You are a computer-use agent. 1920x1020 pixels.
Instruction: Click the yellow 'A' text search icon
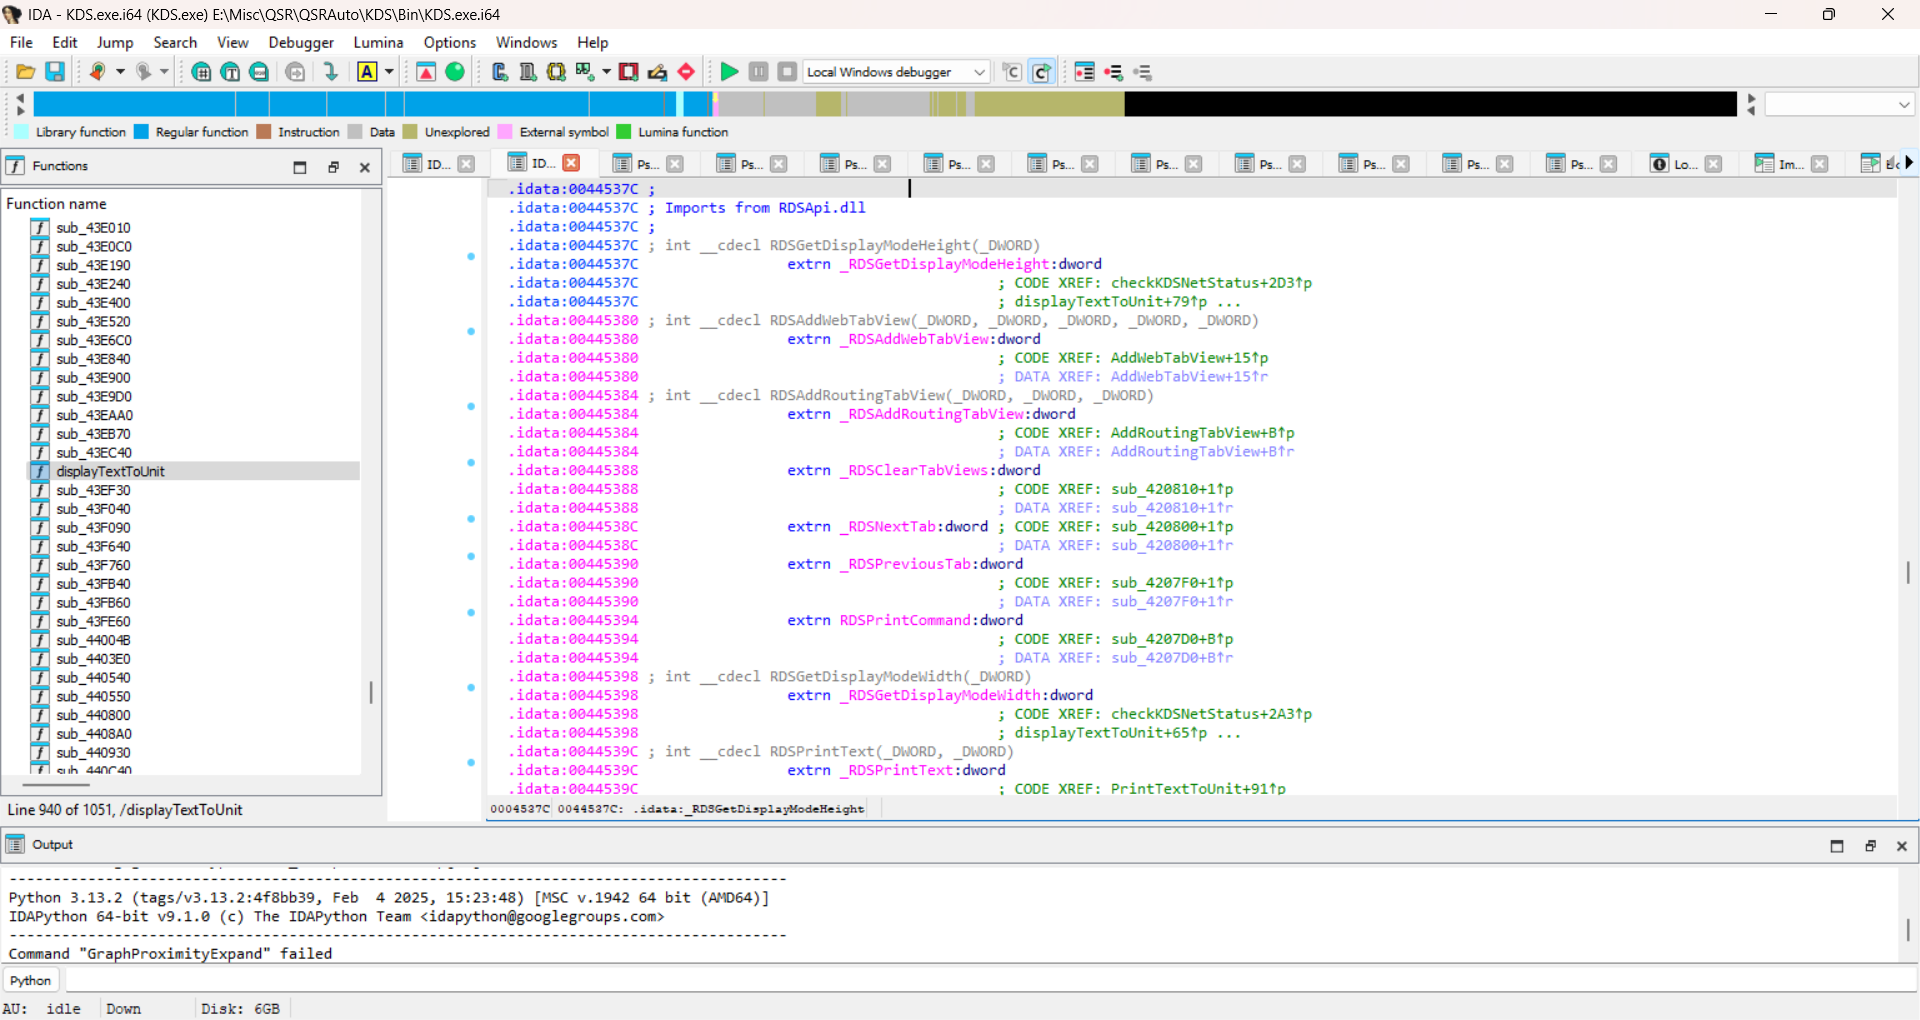pyautogui.click(x=367, y=72)
